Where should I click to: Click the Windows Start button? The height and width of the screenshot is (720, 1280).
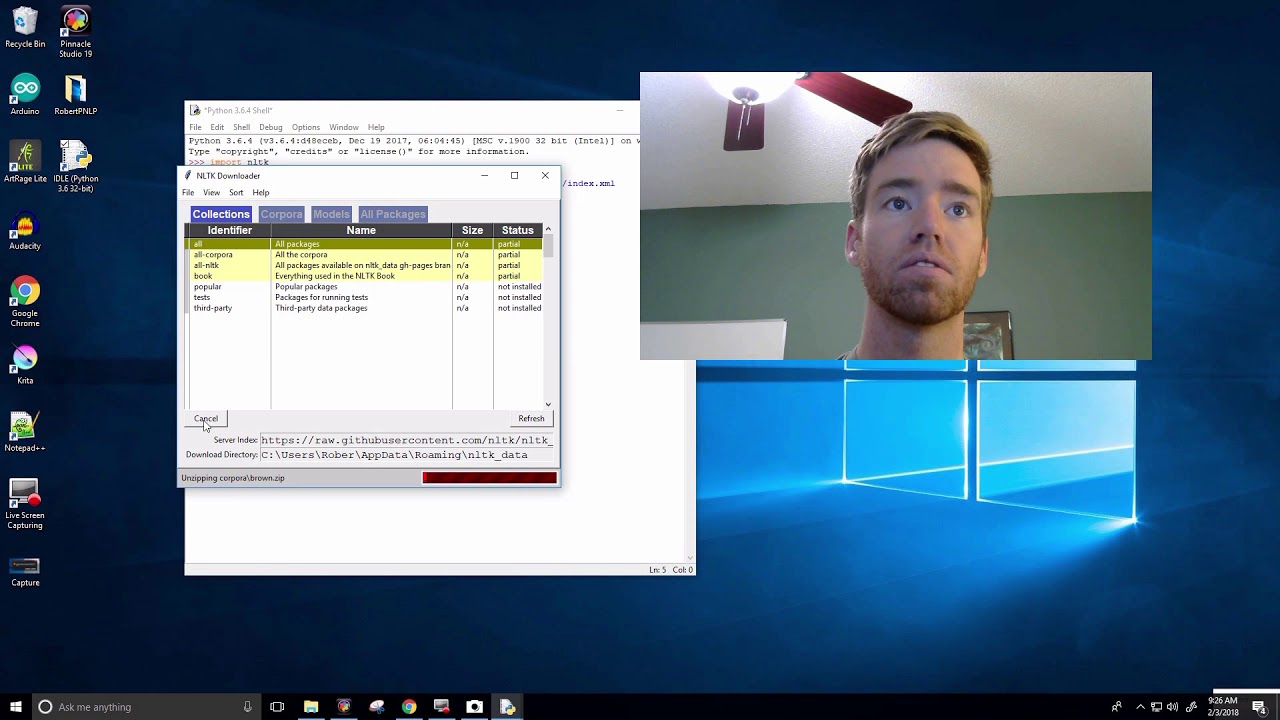pos(16,707)
